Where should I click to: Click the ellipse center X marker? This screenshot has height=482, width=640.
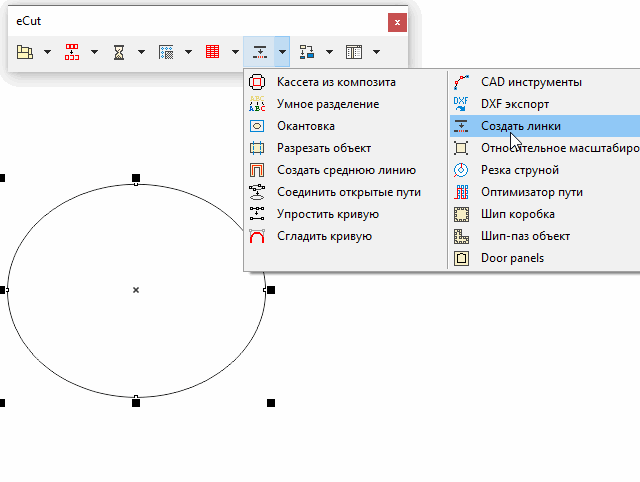click(x=136, y=290)
